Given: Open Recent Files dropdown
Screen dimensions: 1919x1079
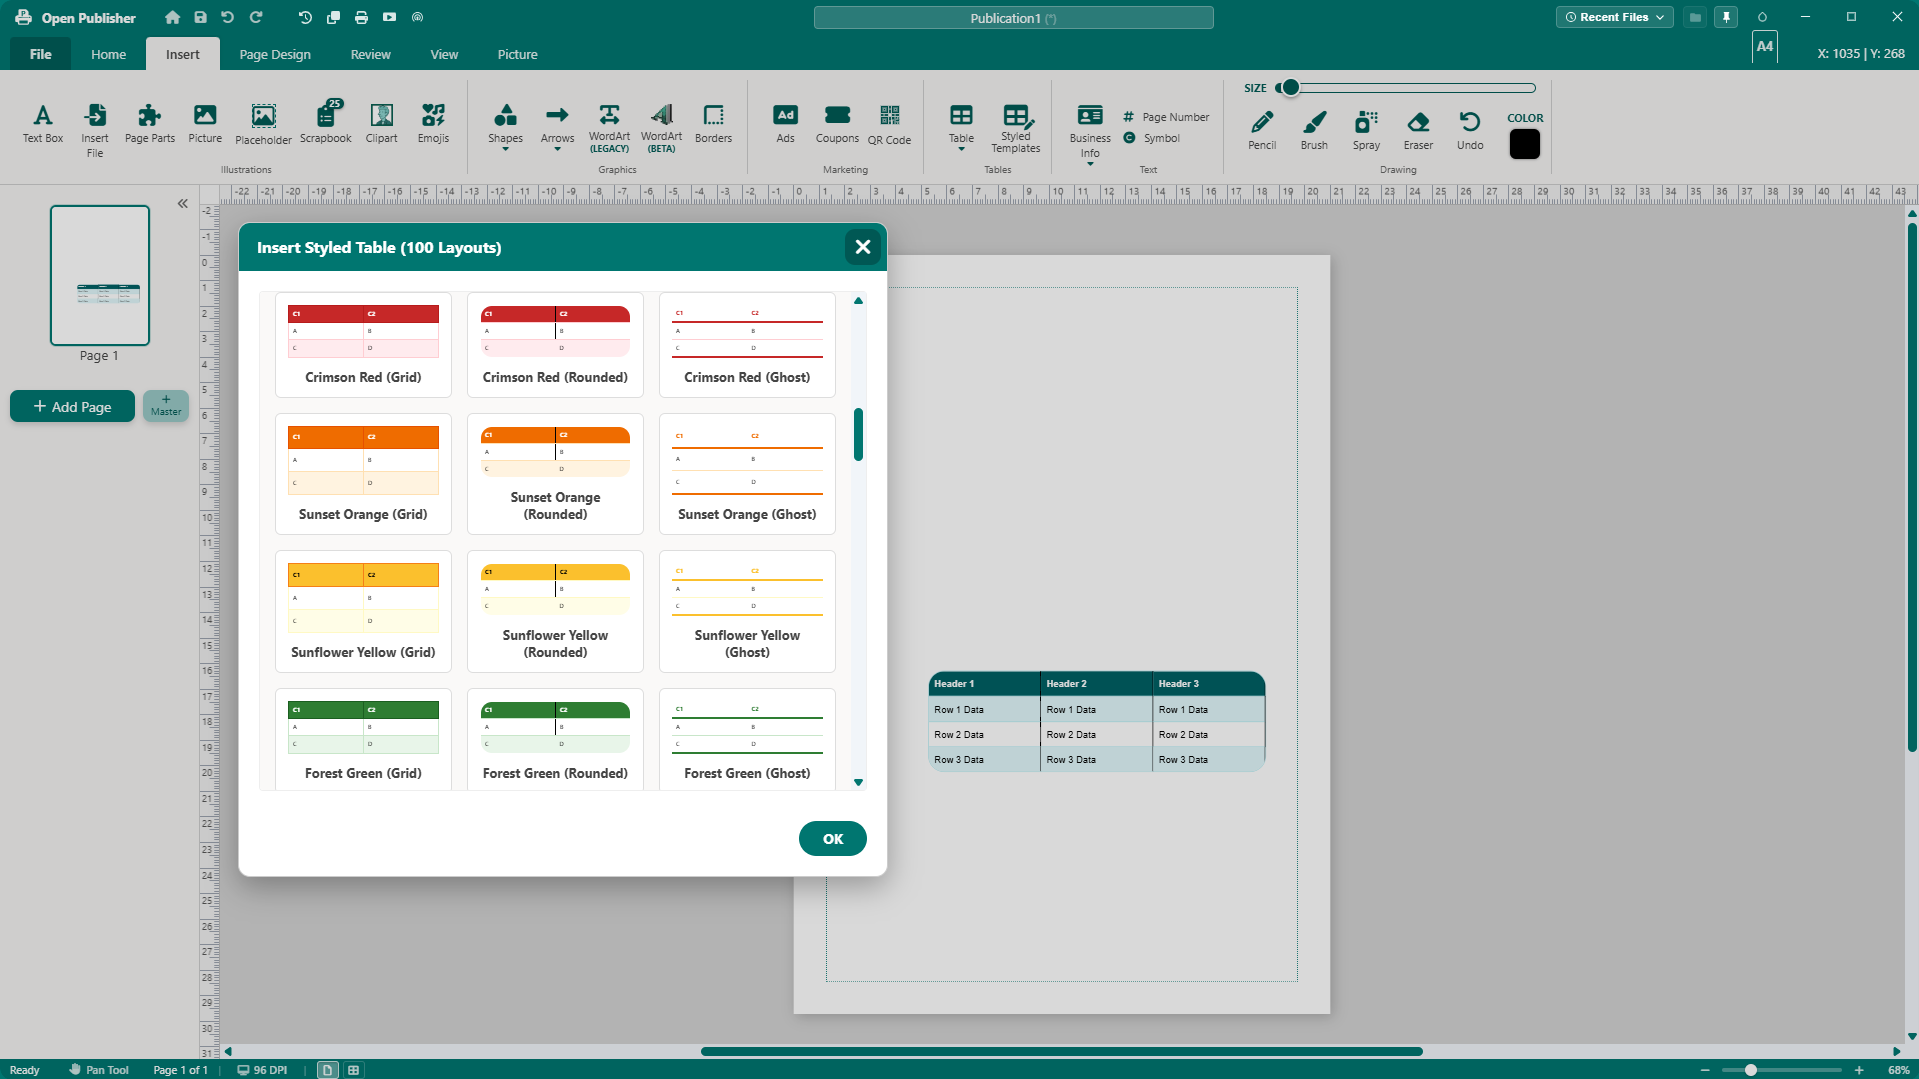Looking at the screenshot, I should 1614,17.
